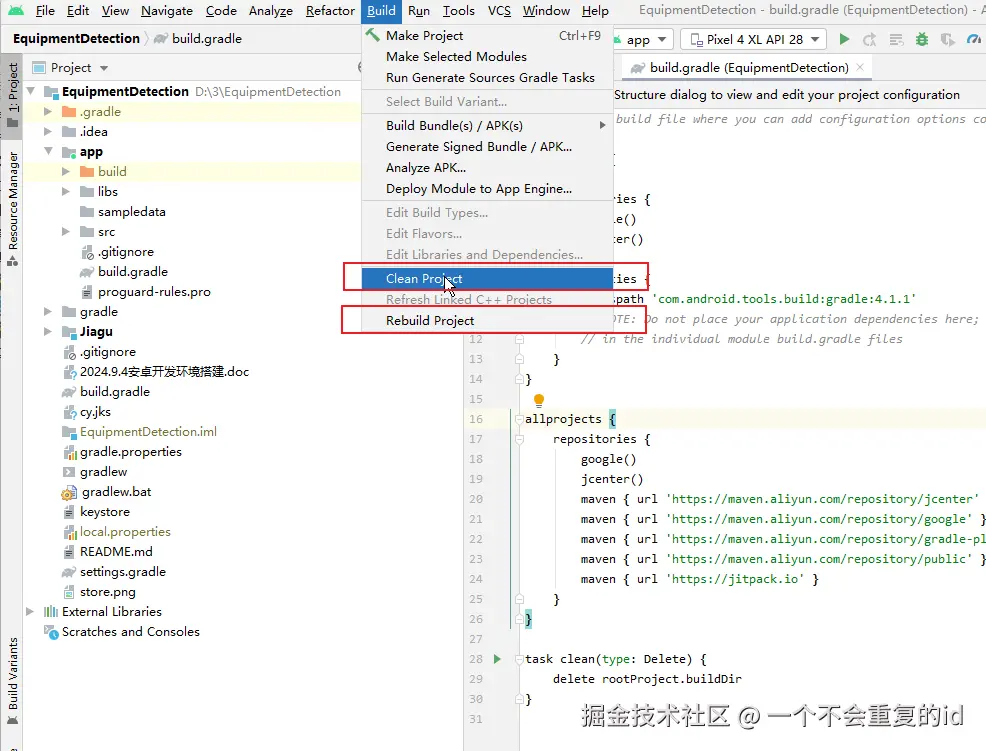Click the Apply Code Changes icon
Image resolution: width=986 pixels, height=751 pixels.
click(x=896, y=40)
